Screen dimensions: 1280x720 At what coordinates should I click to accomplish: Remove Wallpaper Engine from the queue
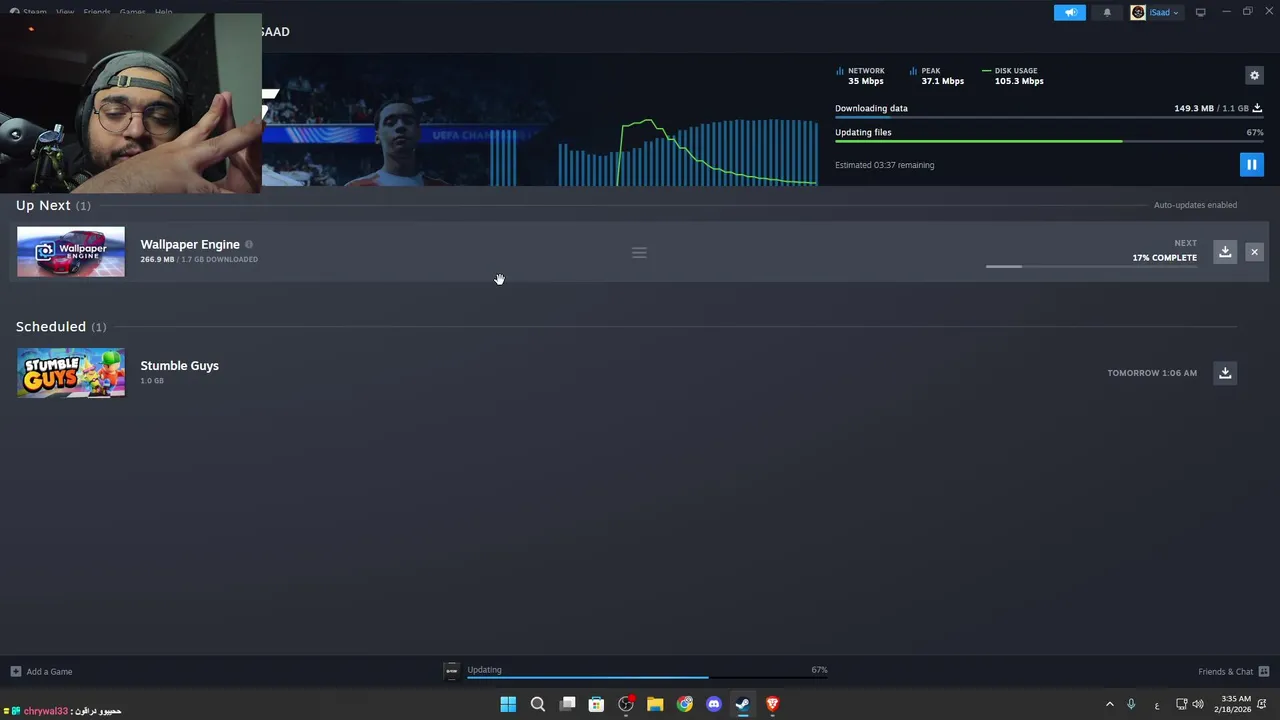[x=1254, y=252]
